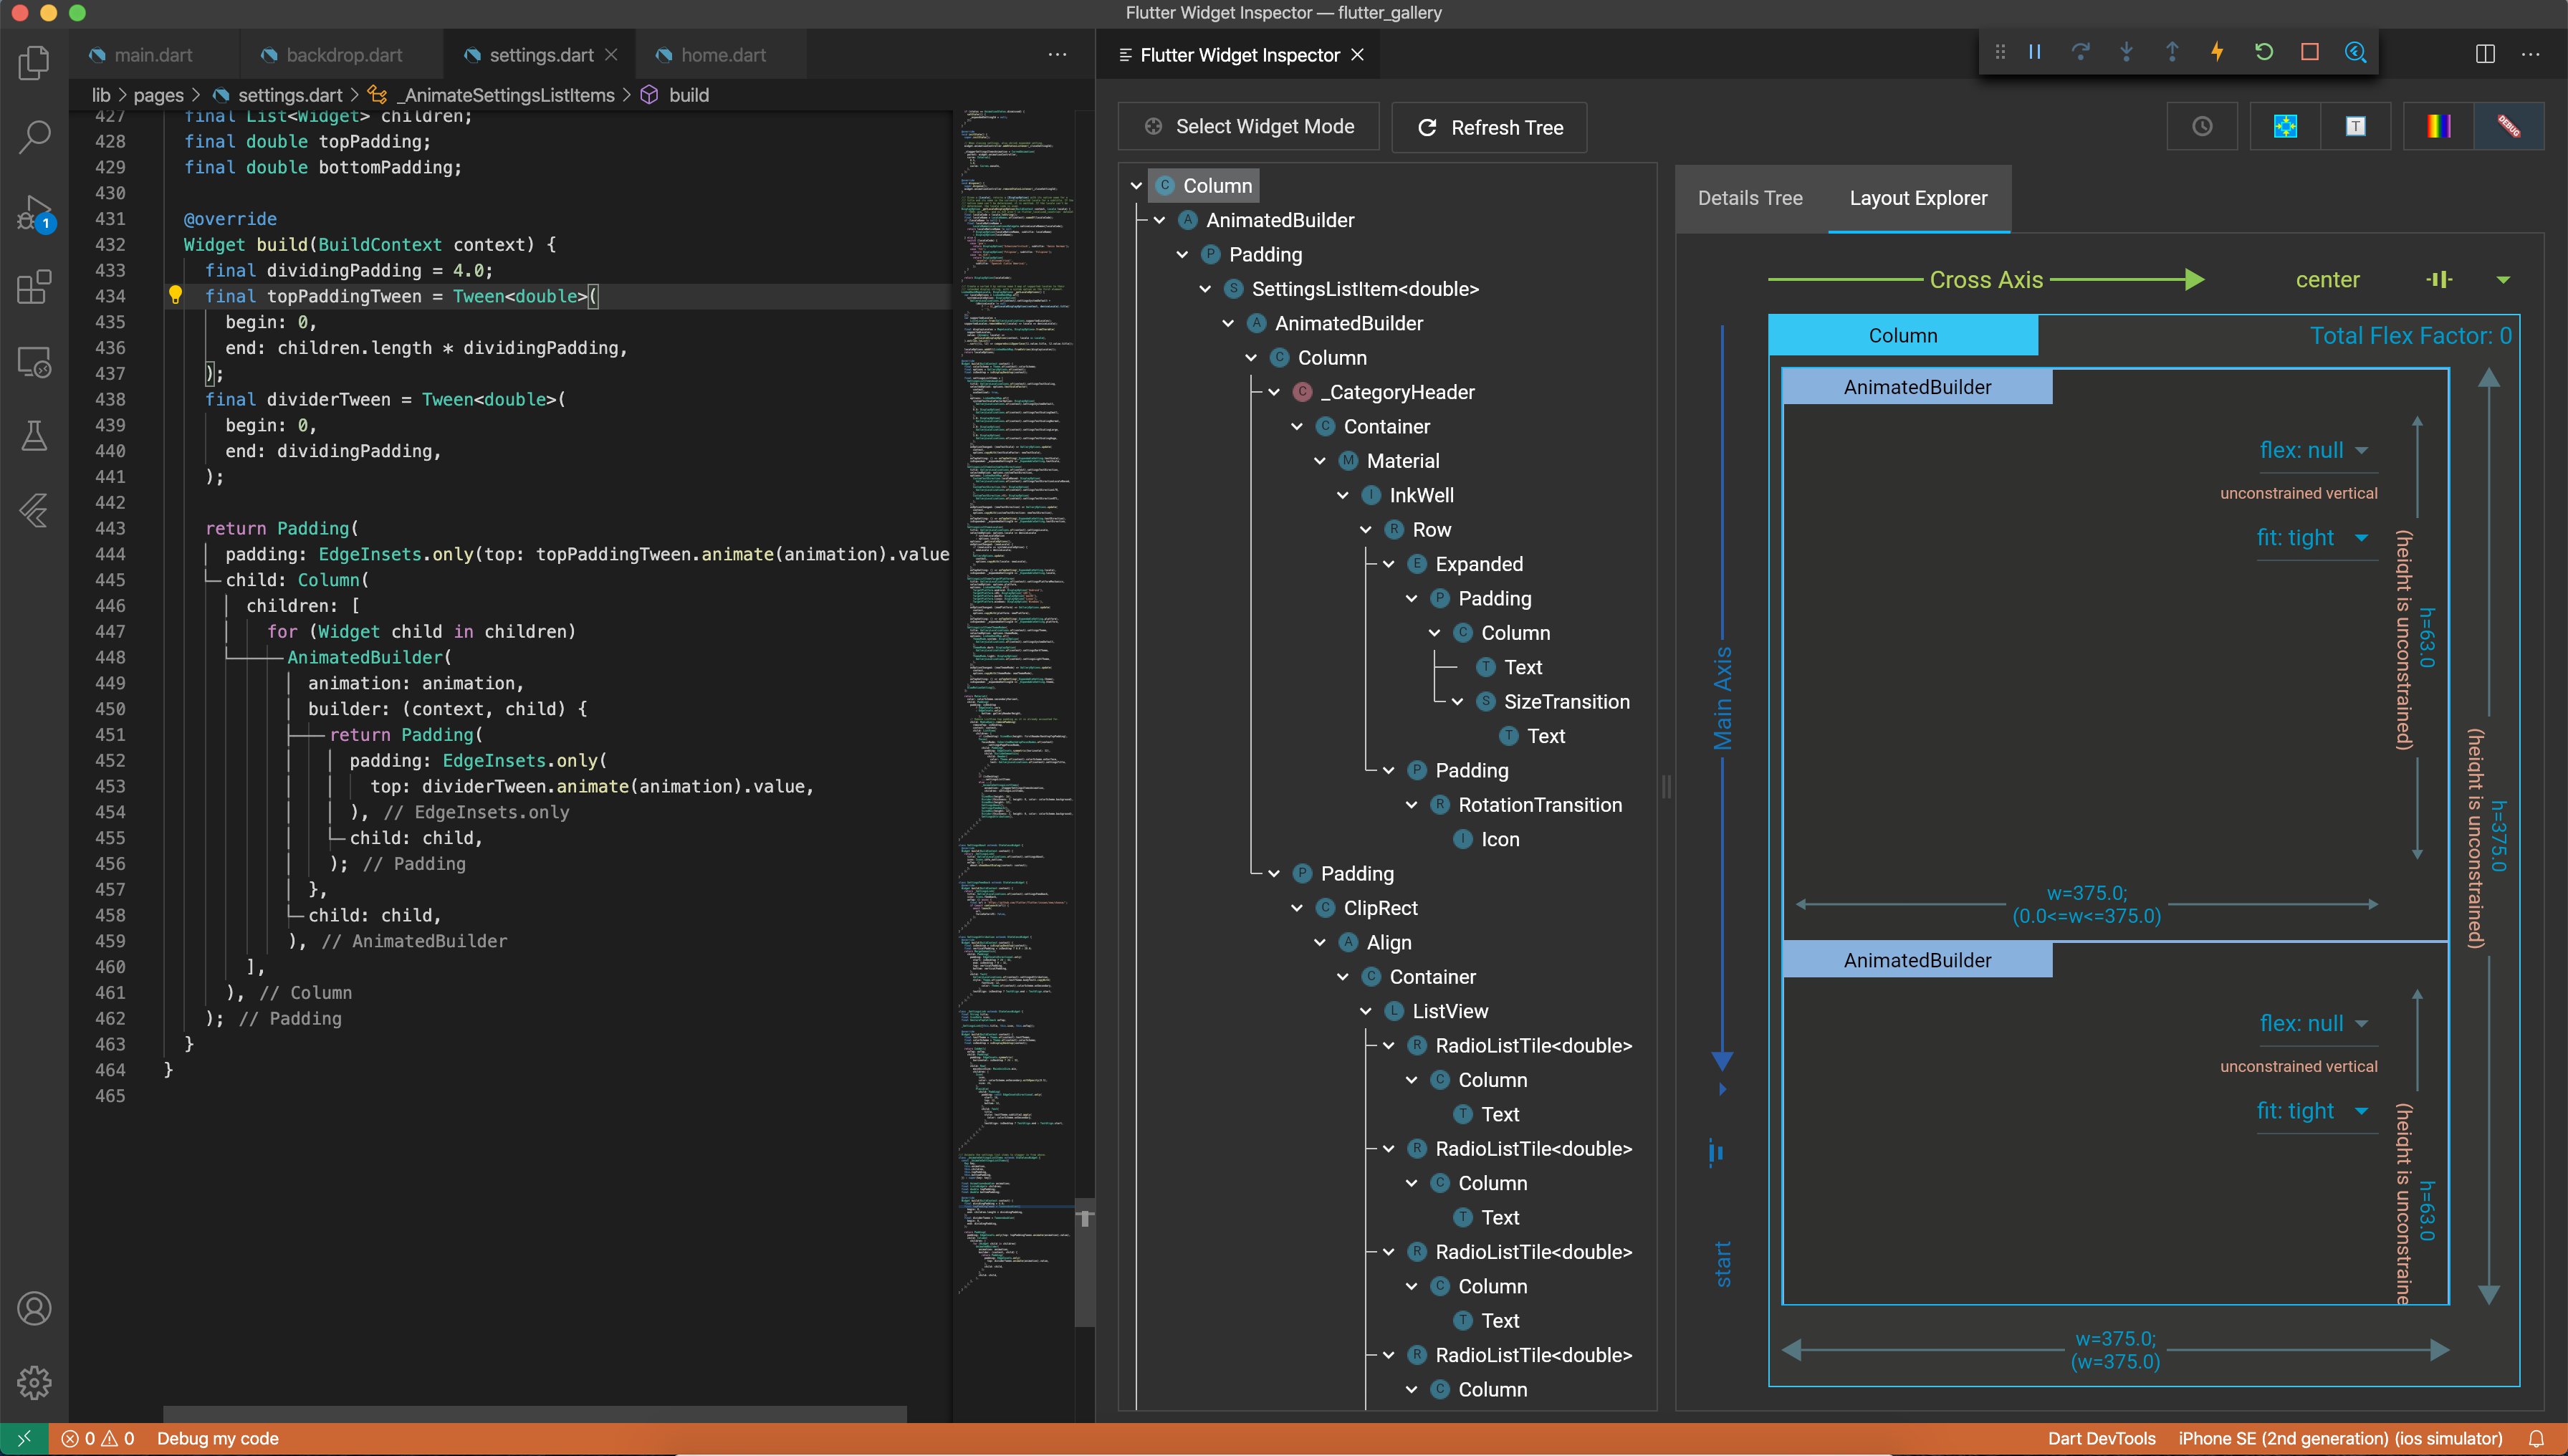Click the iPhone SE simulator device selector
The width and height of the screenshot is (2568, 1456).
tap(2340, 1438)
